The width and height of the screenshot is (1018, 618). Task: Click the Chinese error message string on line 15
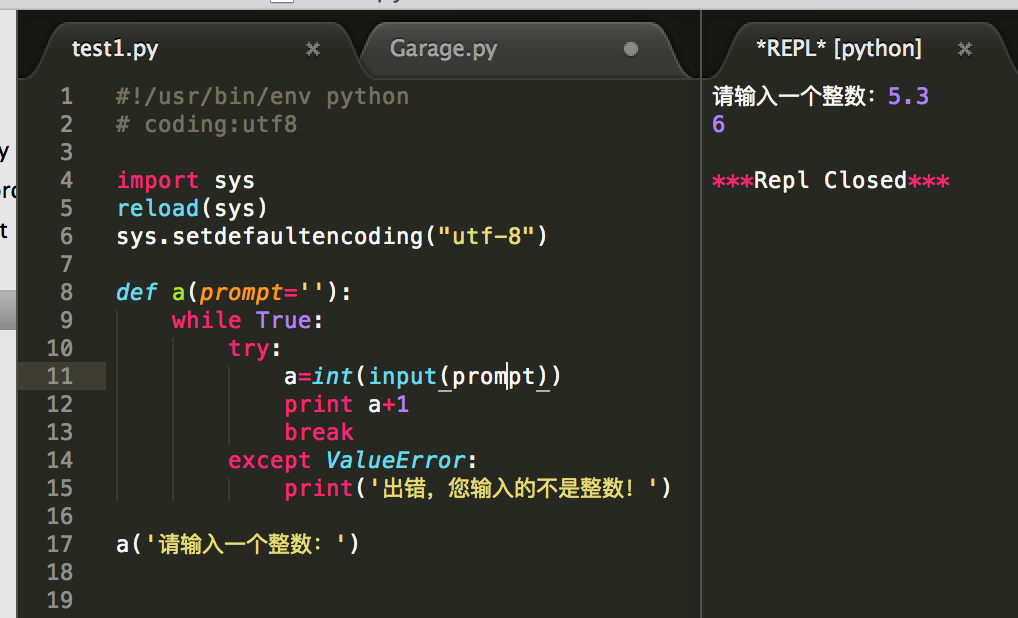[x=512, y=488]
